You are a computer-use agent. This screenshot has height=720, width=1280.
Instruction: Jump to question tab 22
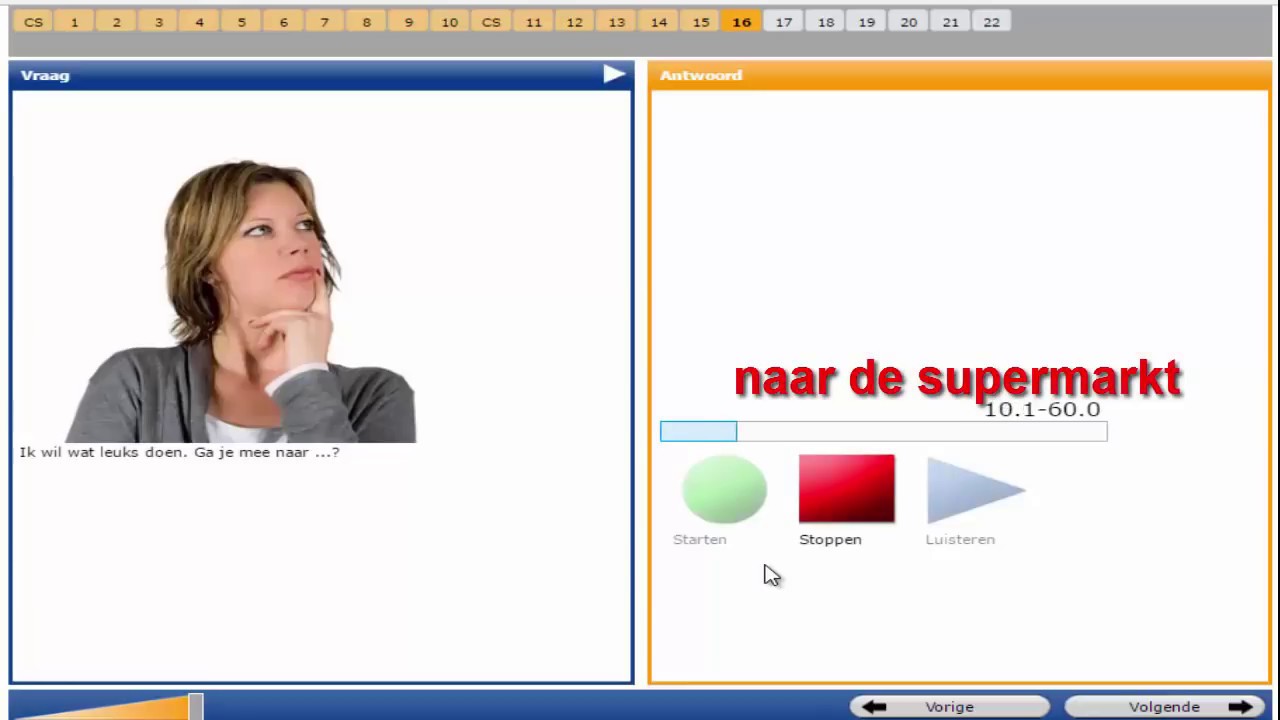click(991, 22)
